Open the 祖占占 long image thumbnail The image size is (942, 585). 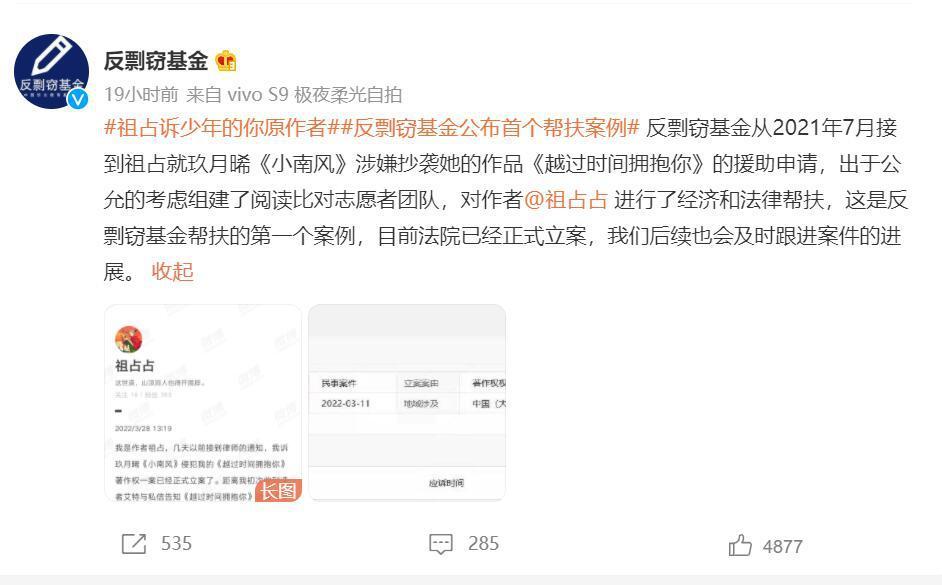point(203,403)
